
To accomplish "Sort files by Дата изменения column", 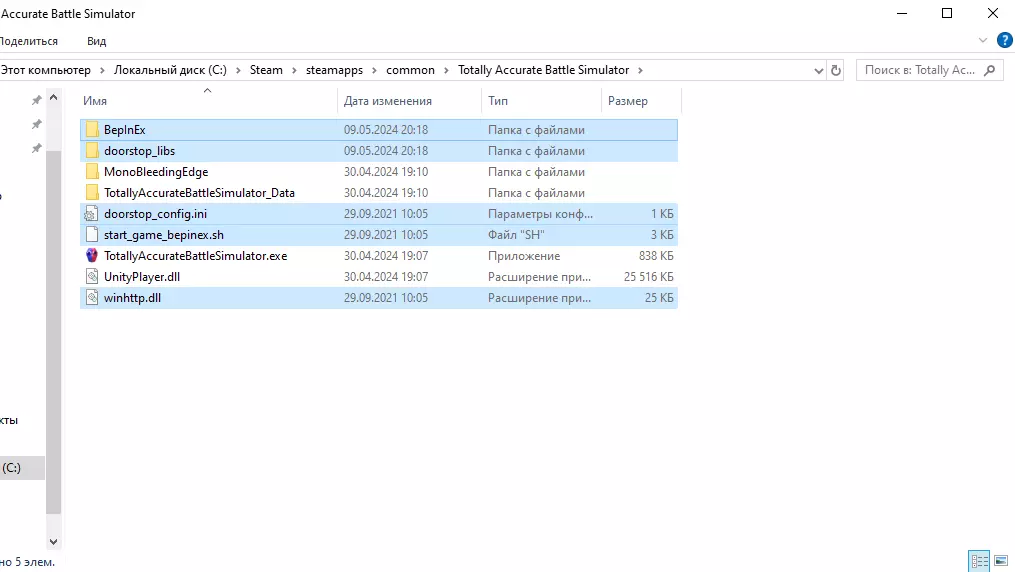I will (388, 101).
